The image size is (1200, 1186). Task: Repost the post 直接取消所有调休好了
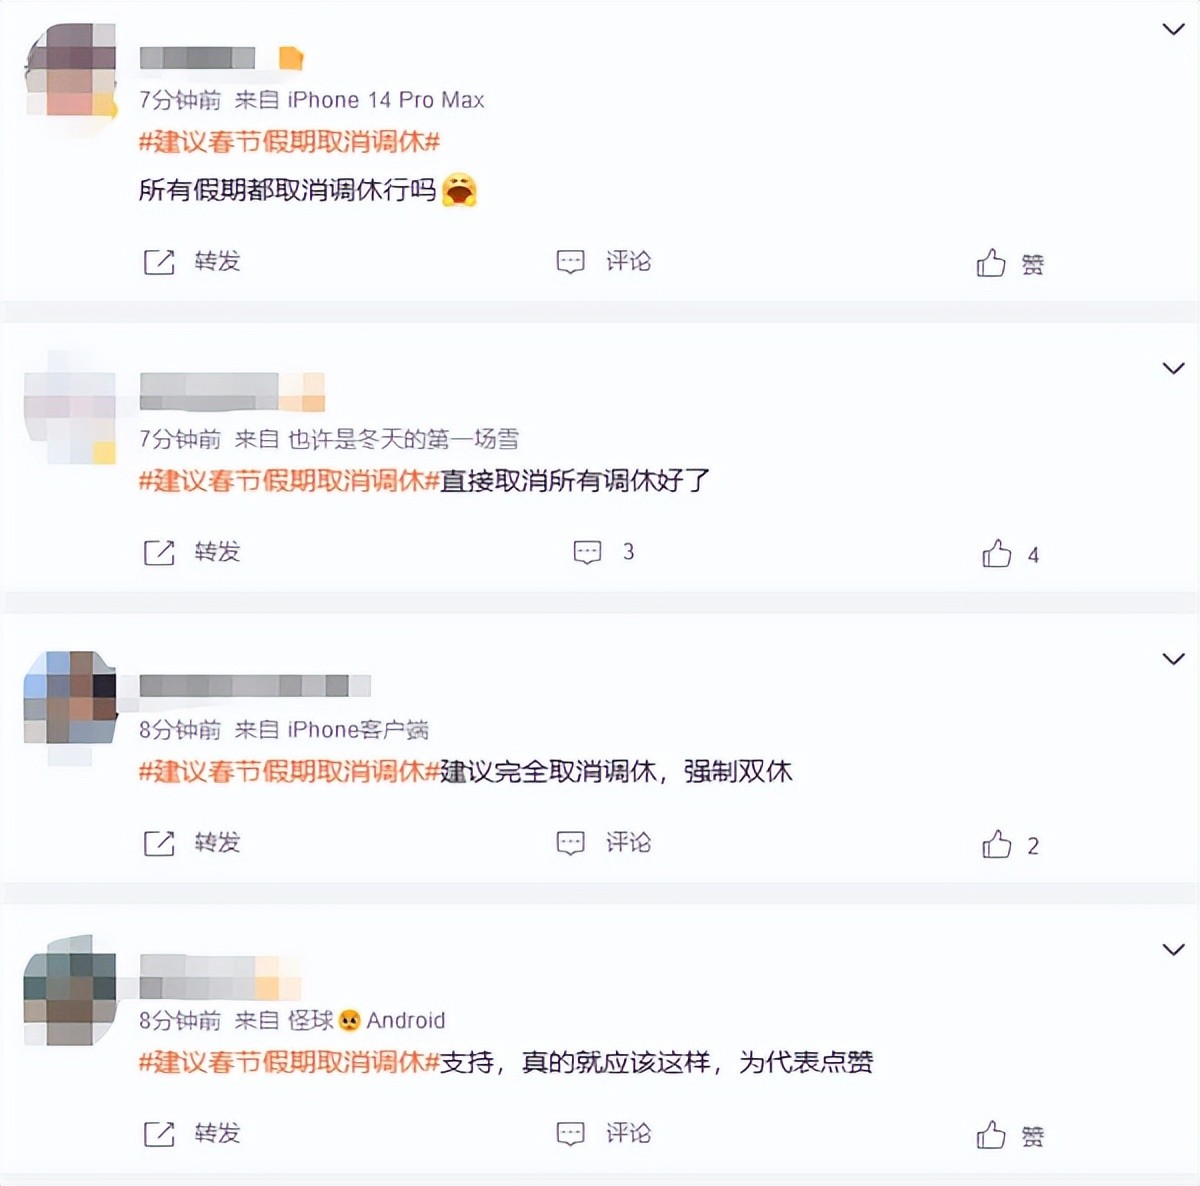coord(192,552)
